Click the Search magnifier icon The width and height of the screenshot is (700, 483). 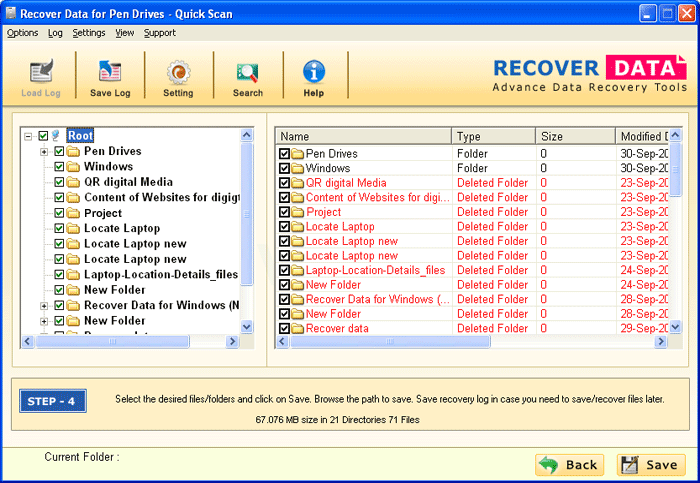(x=247, y=72)
